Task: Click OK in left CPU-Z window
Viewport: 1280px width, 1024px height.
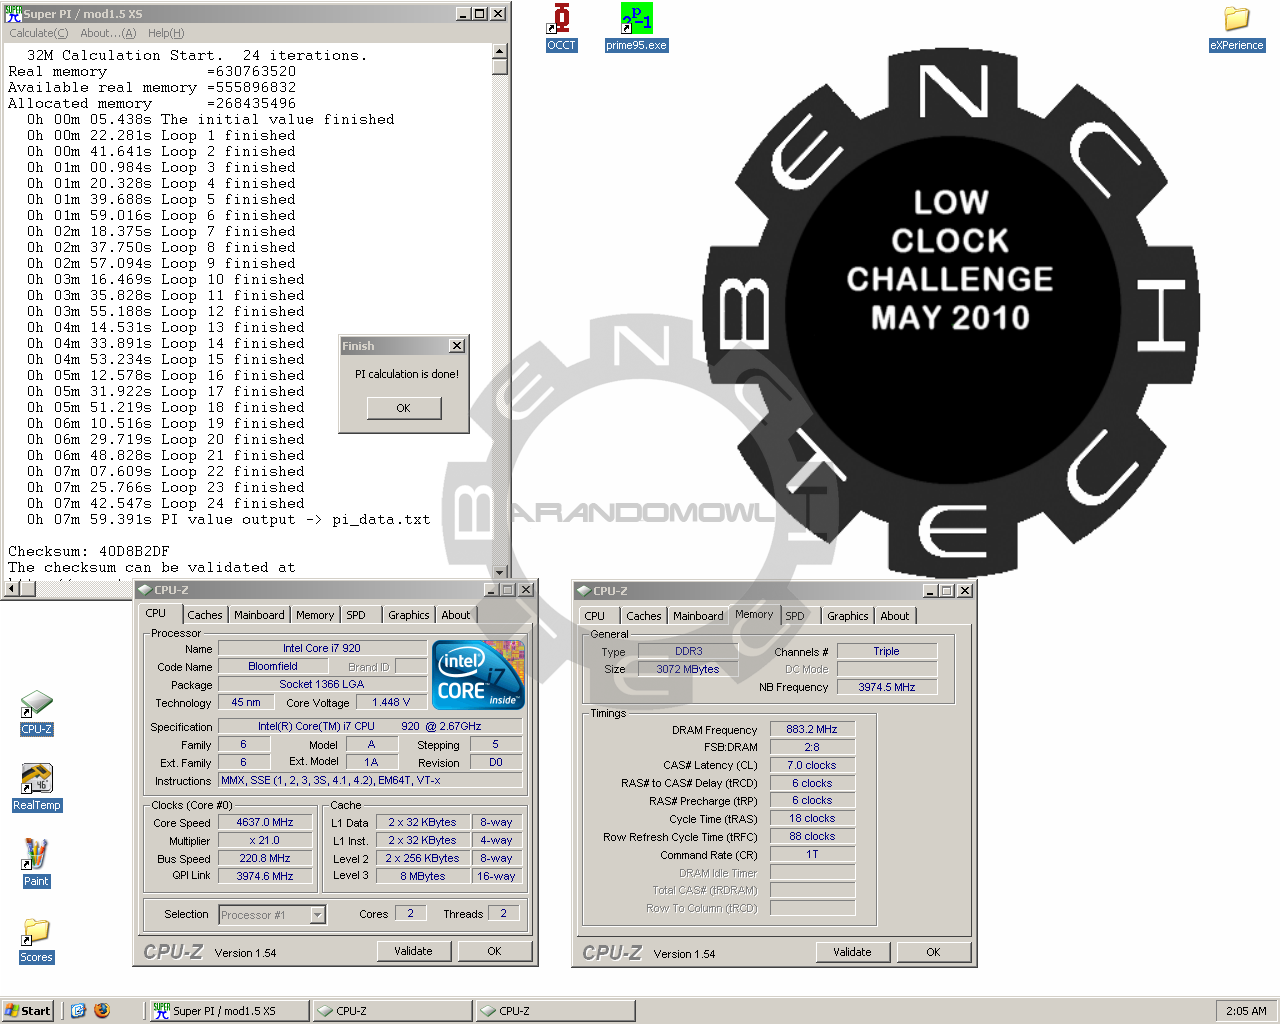Action: tap(494, 951)
